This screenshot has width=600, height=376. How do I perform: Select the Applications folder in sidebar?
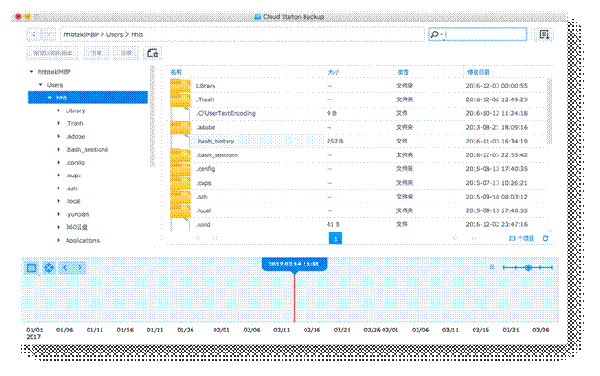click(83, 240)
